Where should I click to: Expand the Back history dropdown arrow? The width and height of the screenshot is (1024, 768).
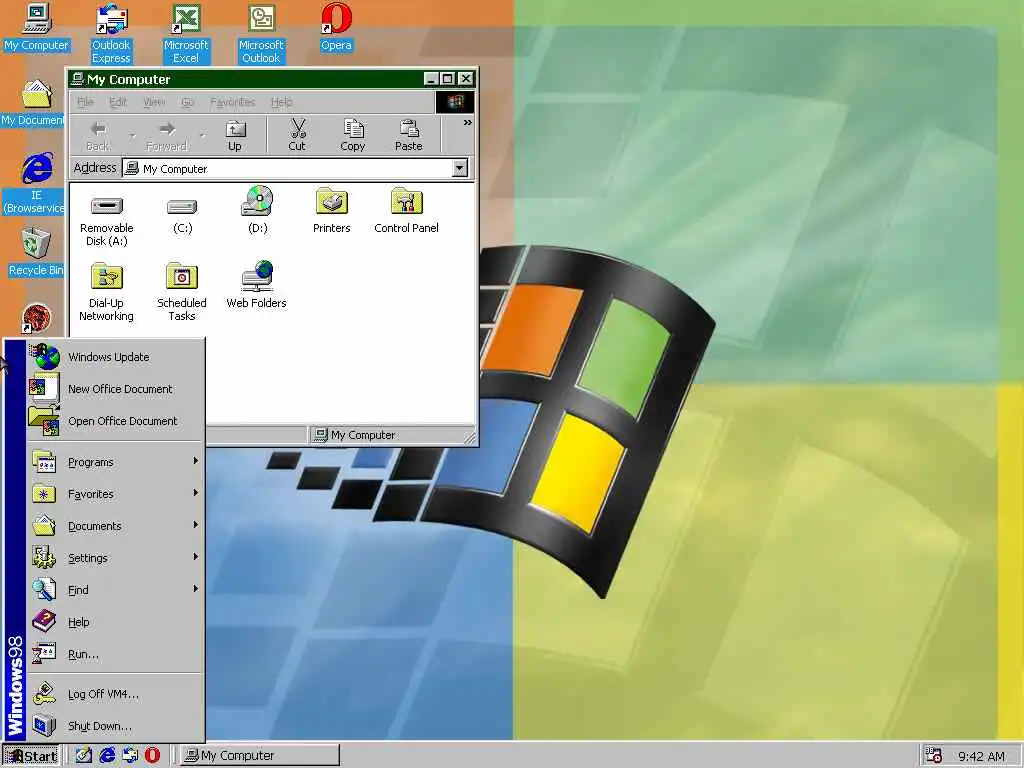[133, 136]
